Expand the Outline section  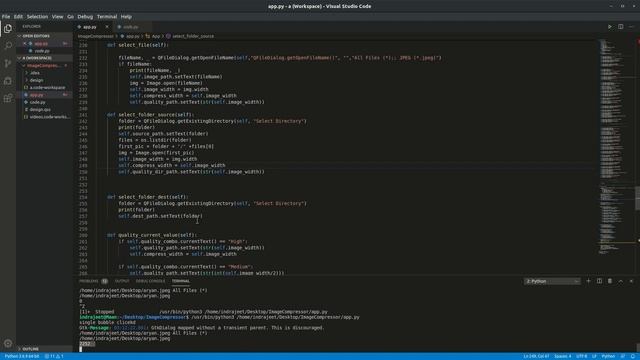[x=30, y=349]
